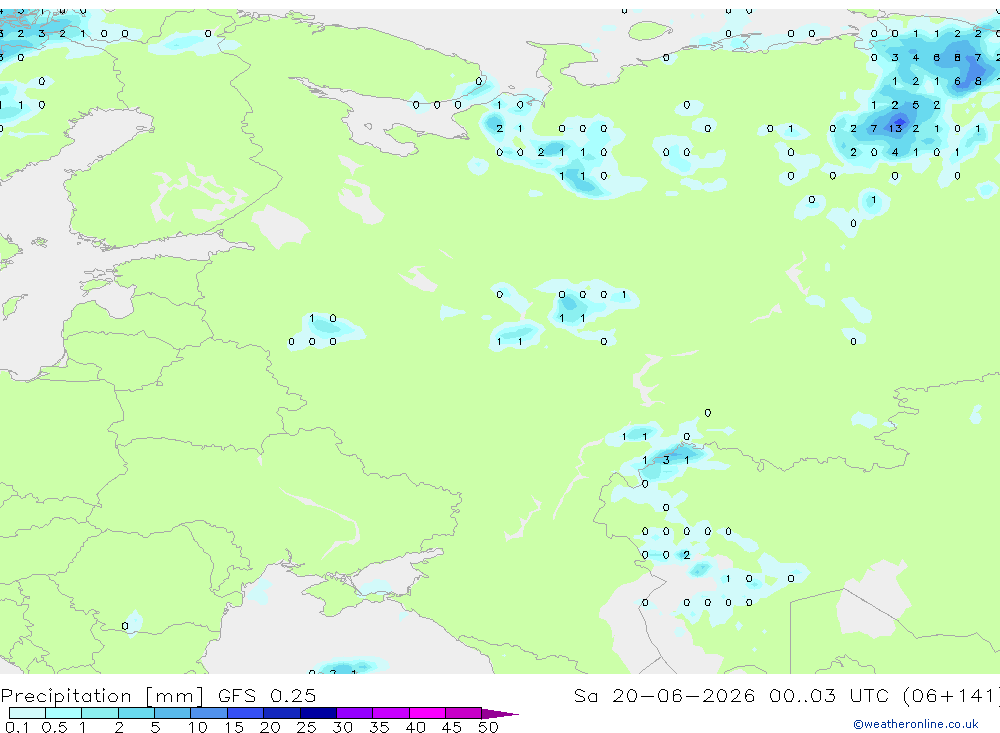Click the weatheronline.co.uk copyright link

[x=915, y=724]
